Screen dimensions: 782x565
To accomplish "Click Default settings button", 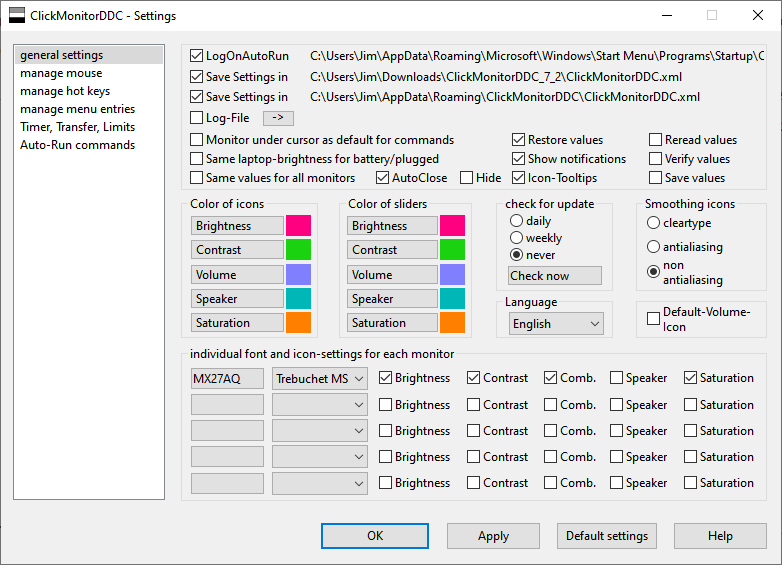I will (607, 536).
